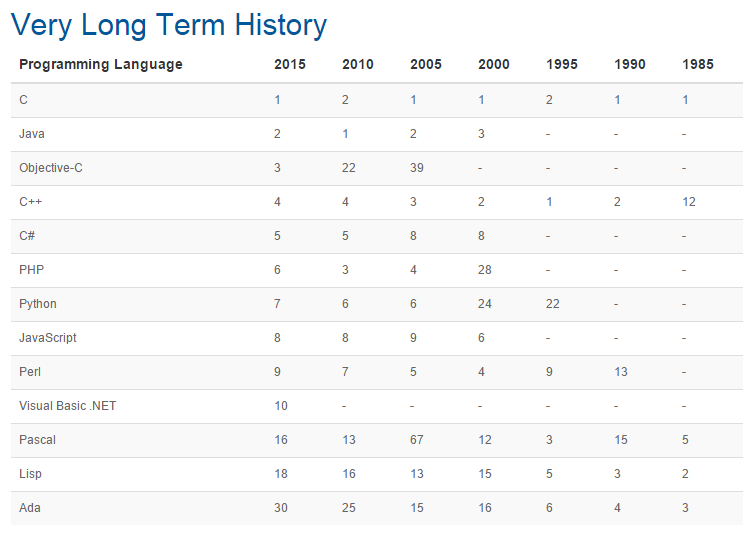Click Pascal's 2005 ranking of 67
This screenshot has width=755, height=536.
[x=417, y=440]
